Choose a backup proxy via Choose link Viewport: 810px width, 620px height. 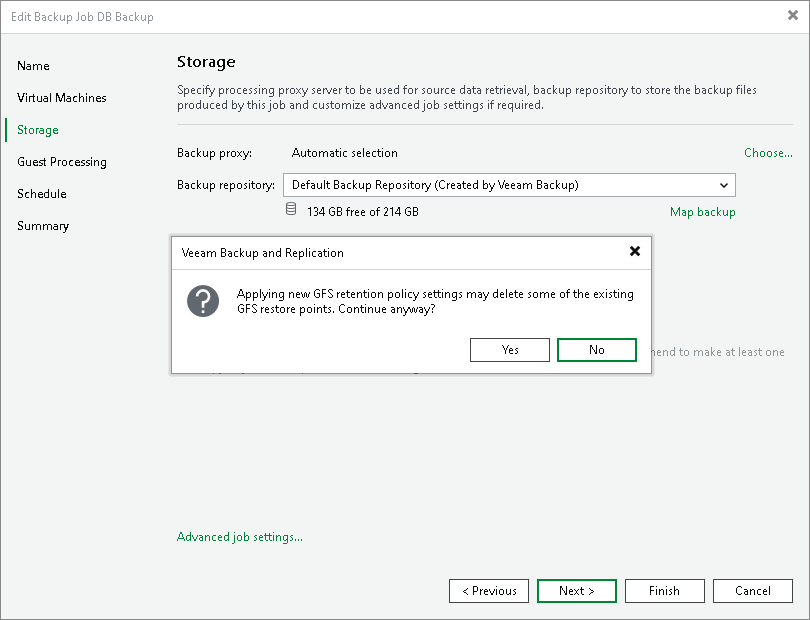(768, 153)
